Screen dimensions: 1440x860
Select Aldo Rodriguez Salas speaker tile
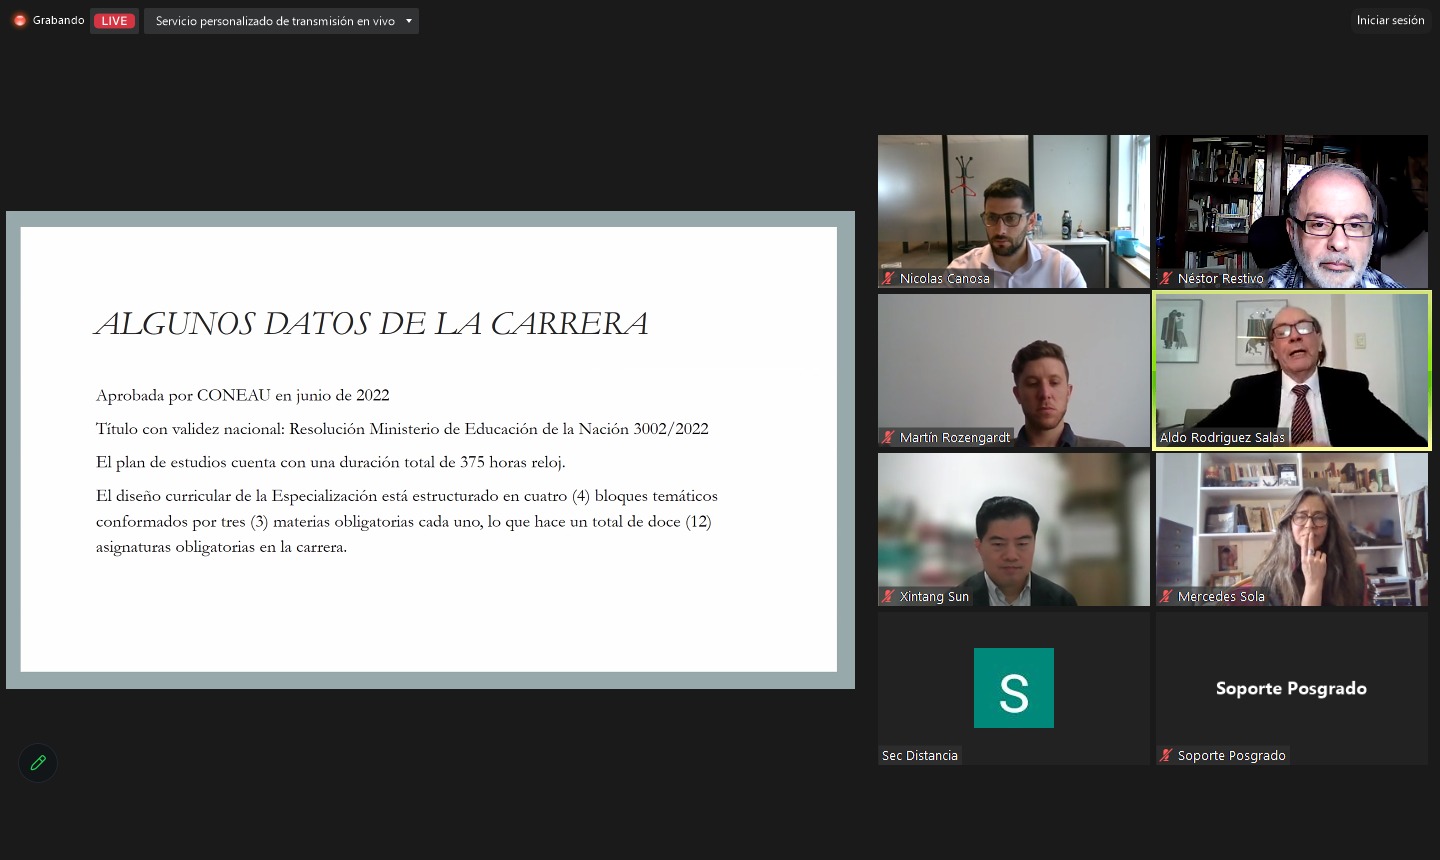click(x=1292, y=370)
